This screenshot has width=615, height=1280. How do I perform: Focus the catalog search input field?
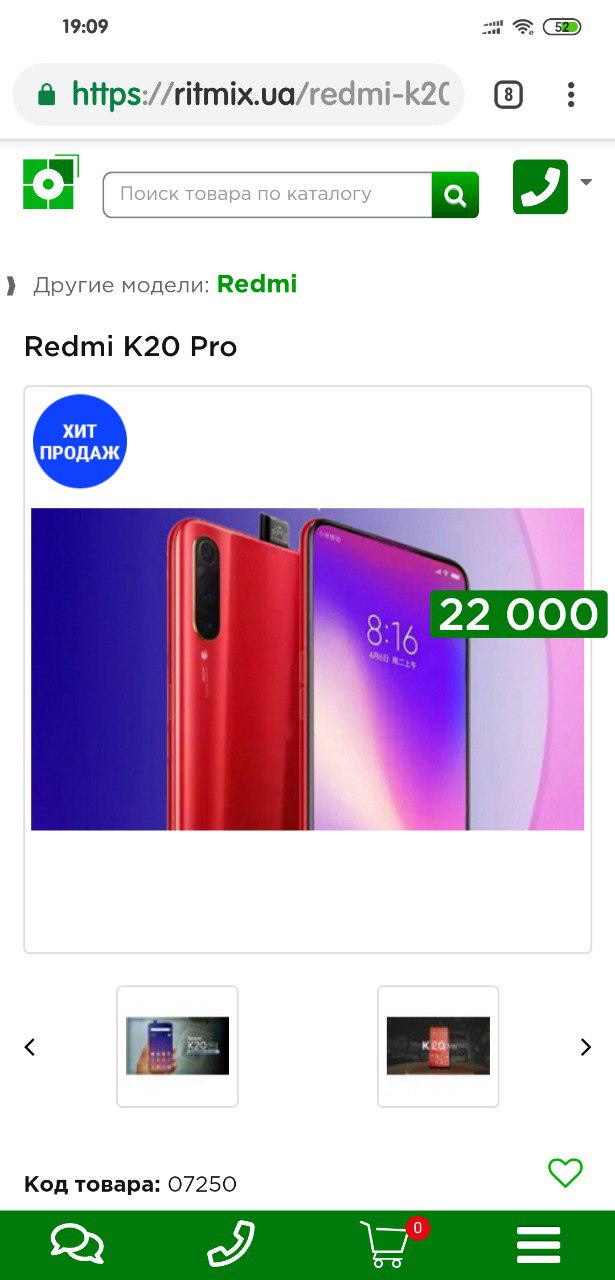point(268,195)
